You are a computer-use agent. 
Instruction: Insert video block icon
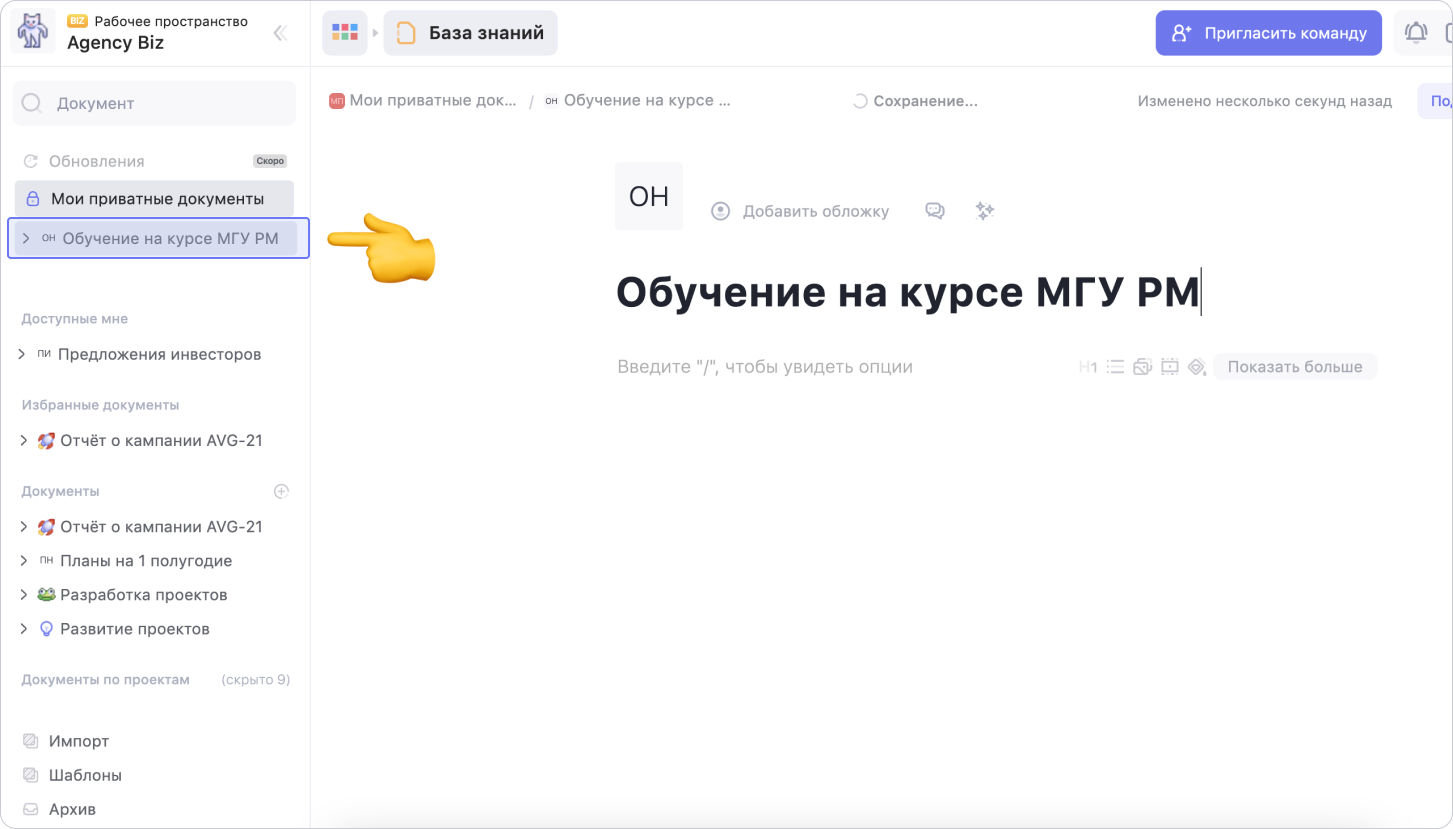point(1169,367)
